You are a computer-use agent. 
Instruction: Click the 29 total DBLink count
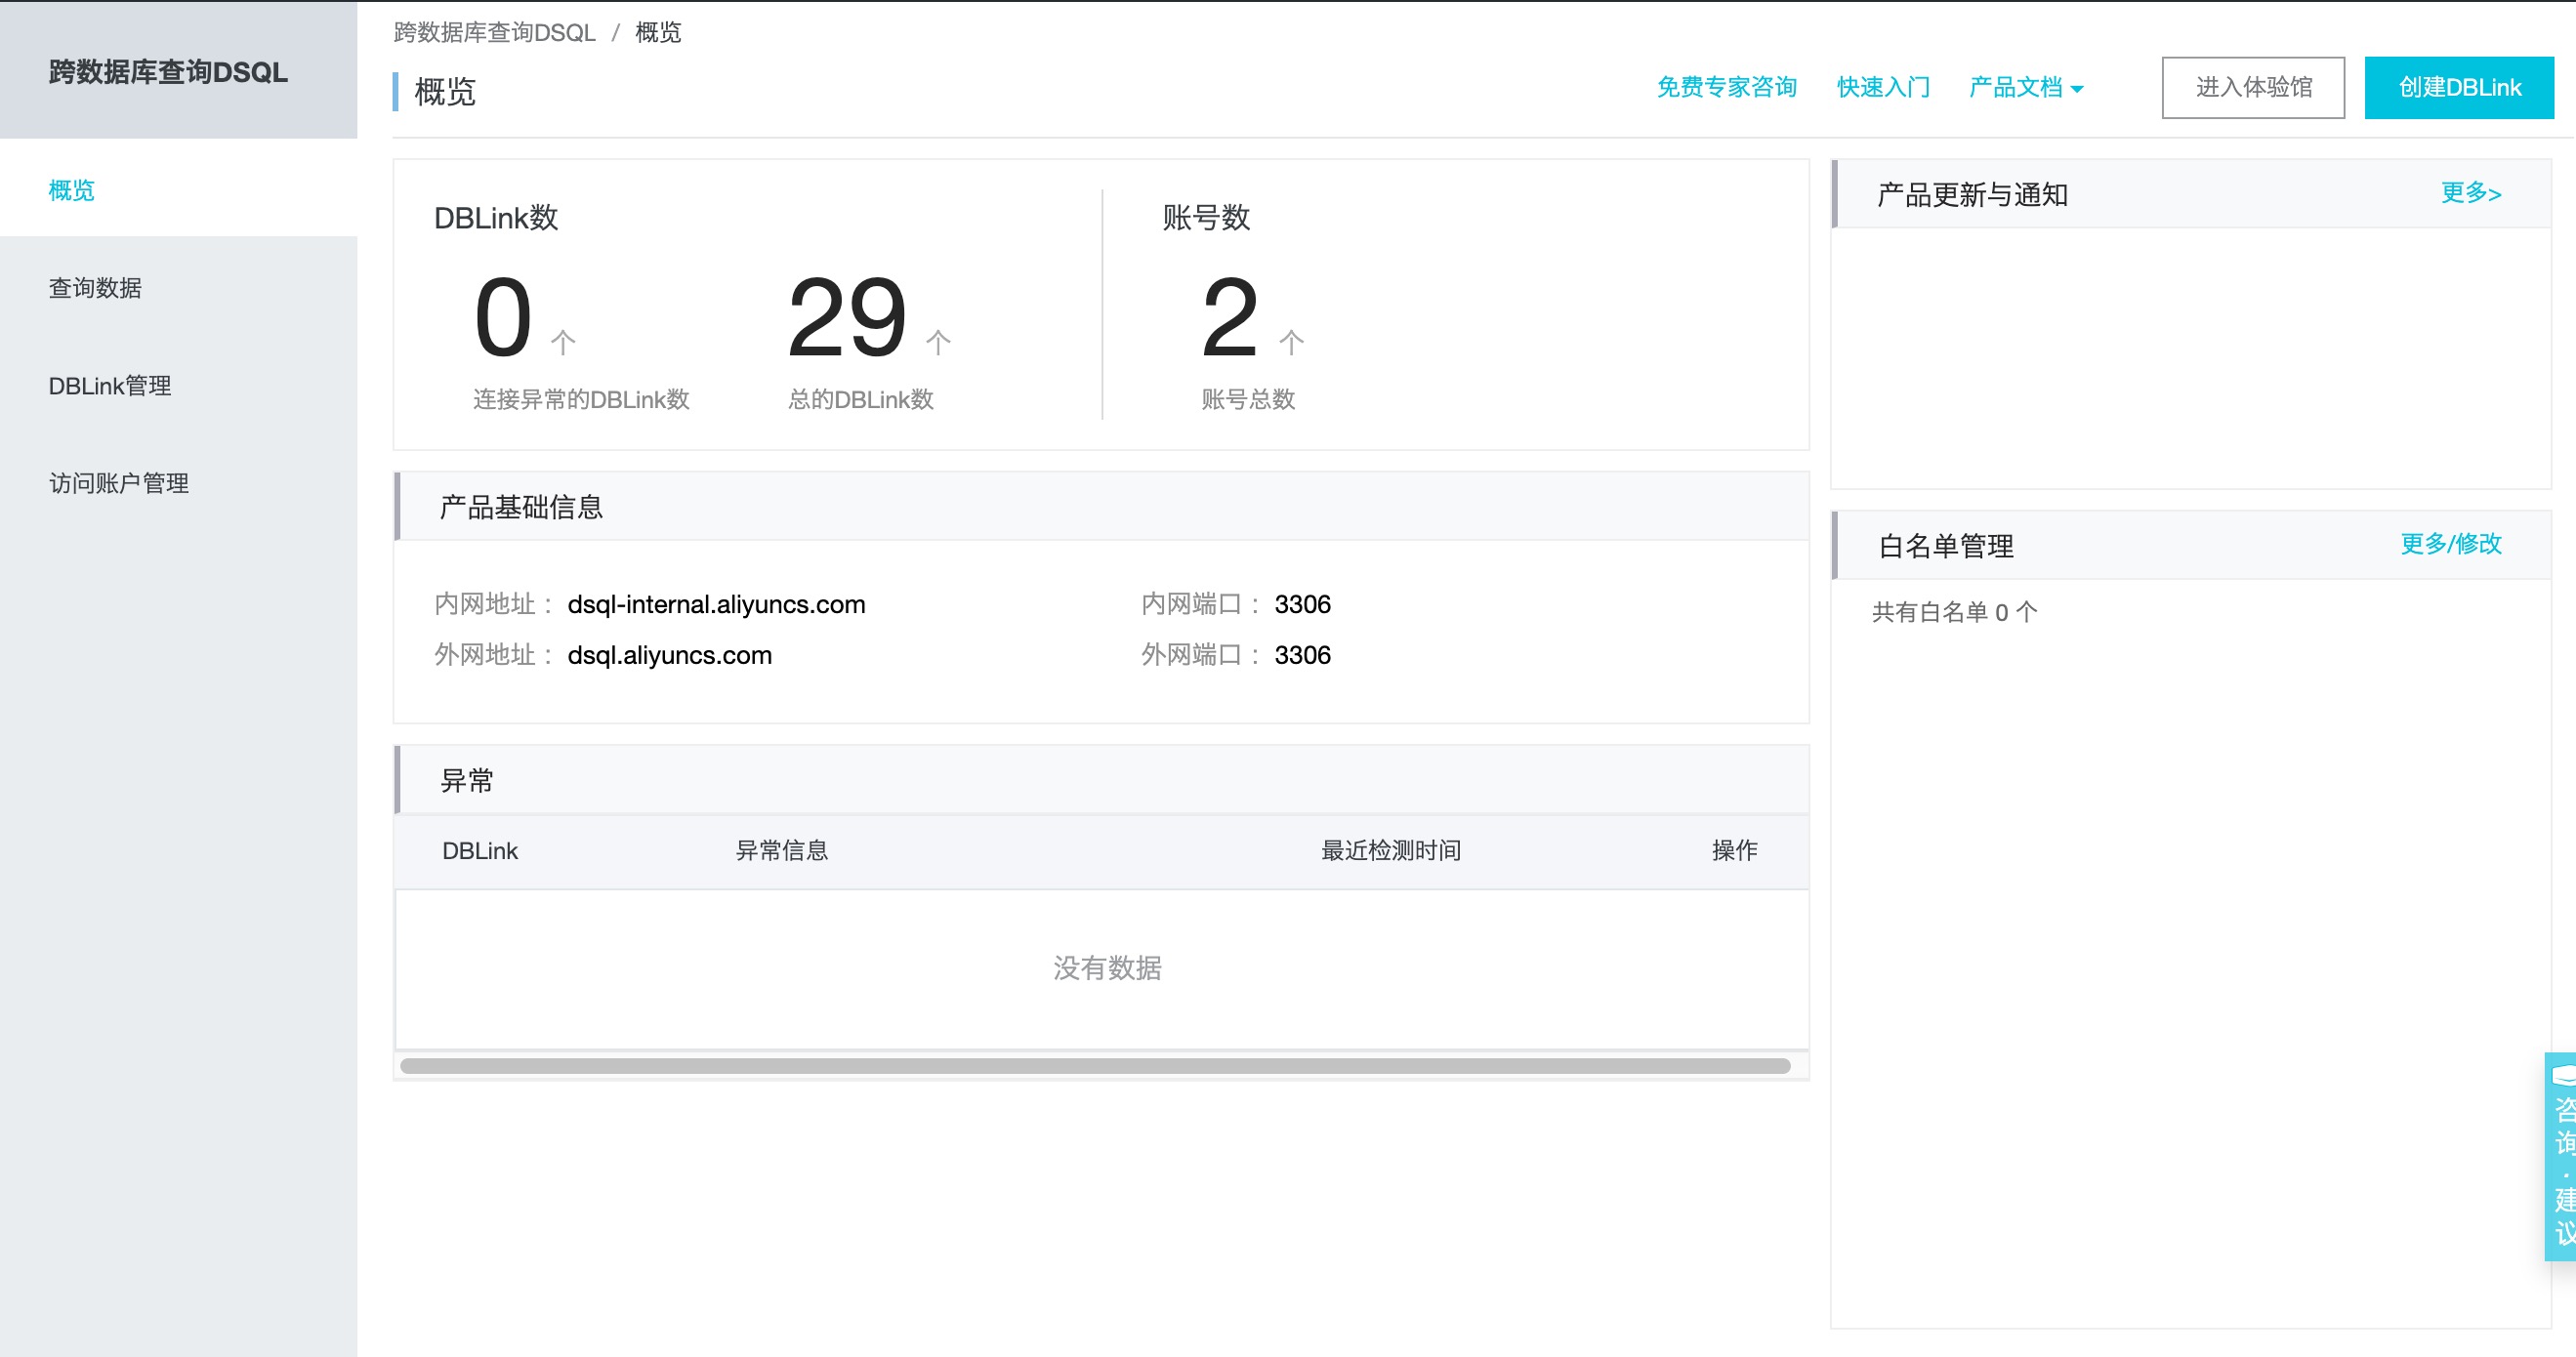[847, 318]
